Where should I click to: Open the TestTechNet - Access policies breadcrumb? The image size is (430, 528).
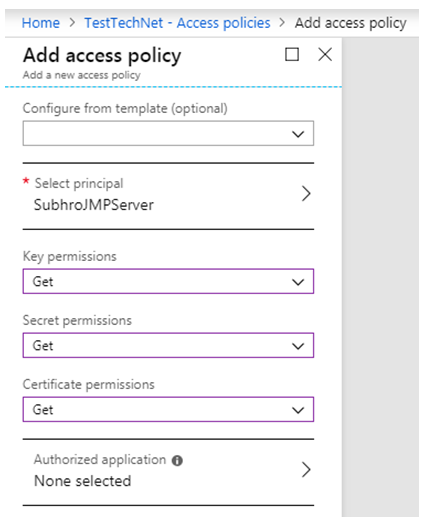click(x=177, y=23)
